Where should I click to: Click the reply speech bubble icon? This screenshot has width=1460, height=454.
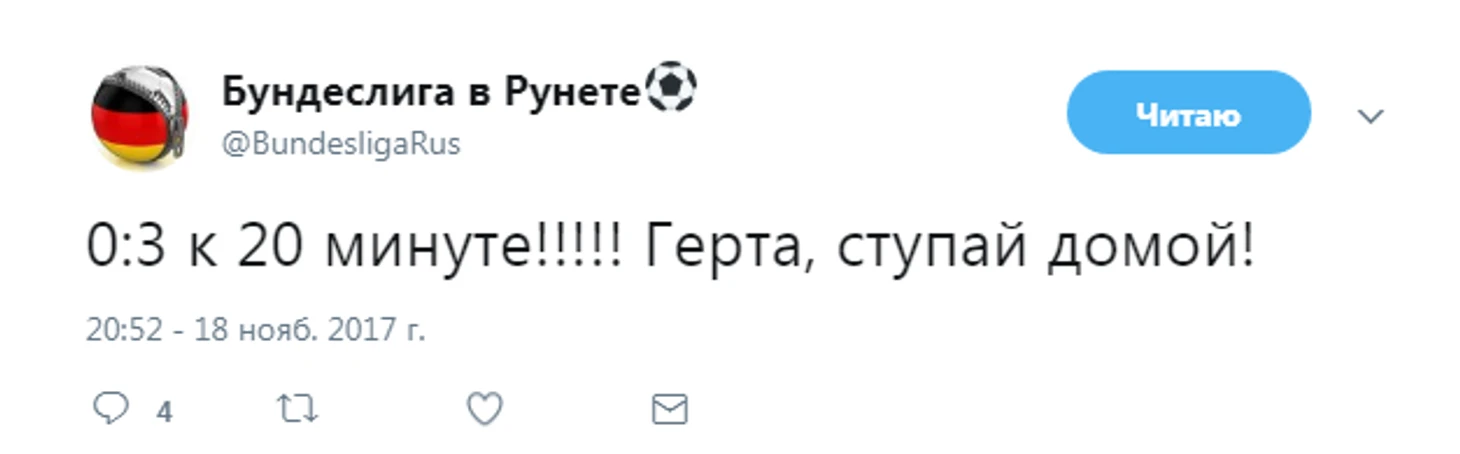coord(110,408)
